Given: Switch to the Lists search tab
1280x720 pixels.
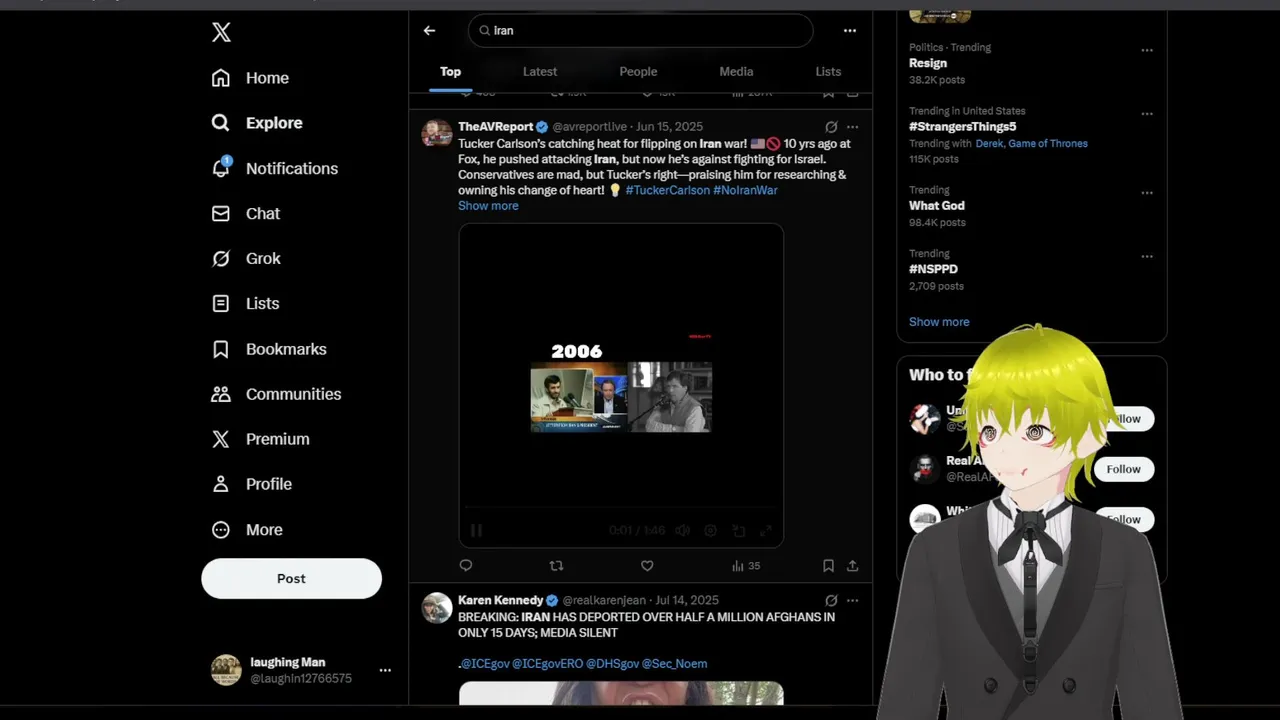Looking at the screenshot, I should (828, 72).
